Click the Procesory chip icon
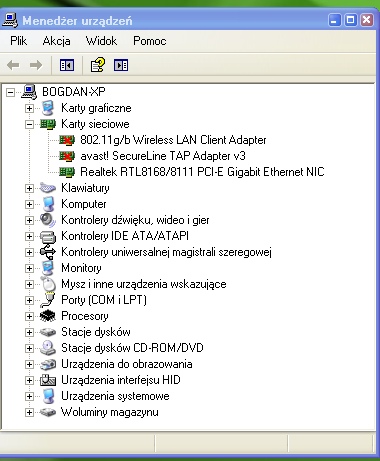Viewport: 380px width, 461px height. (x=48, y=316)
